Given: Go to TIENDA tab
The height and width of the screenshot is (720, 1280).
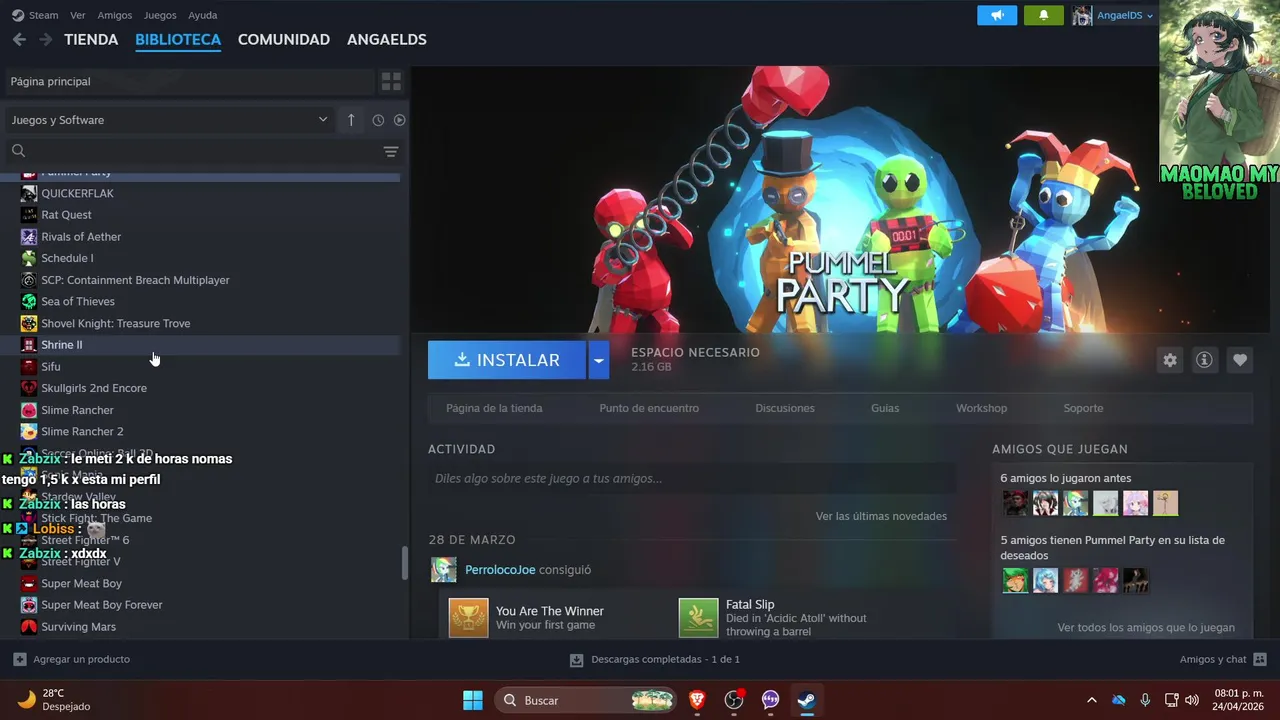Looking at the screenshot, I should (x=91, y=39).
